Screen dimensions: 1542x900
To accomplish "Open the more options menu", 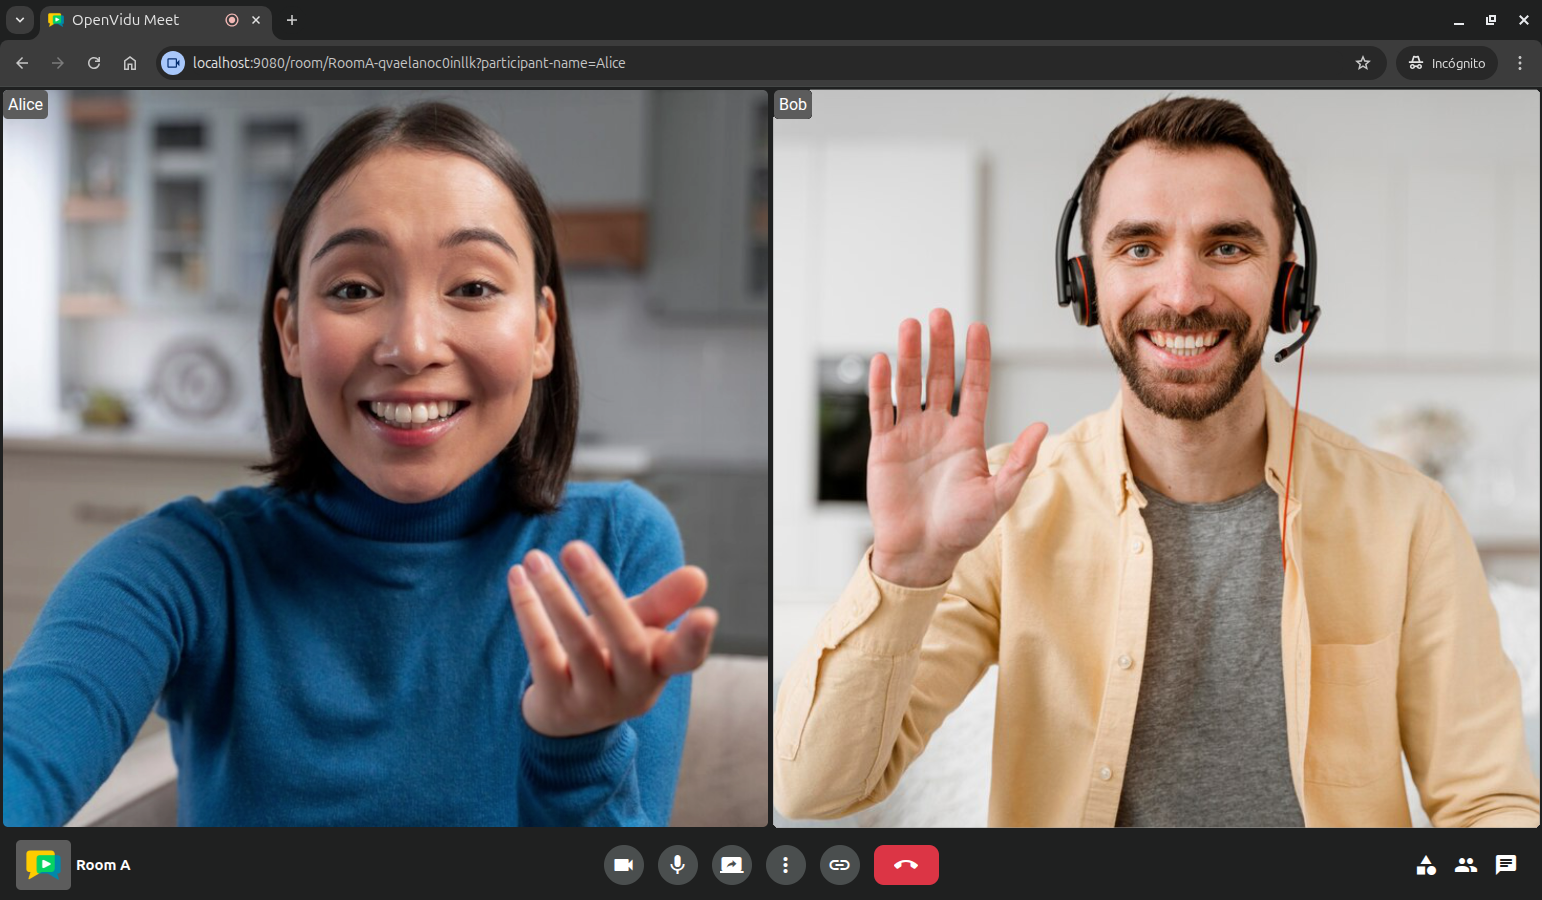I will click(786, 865).
